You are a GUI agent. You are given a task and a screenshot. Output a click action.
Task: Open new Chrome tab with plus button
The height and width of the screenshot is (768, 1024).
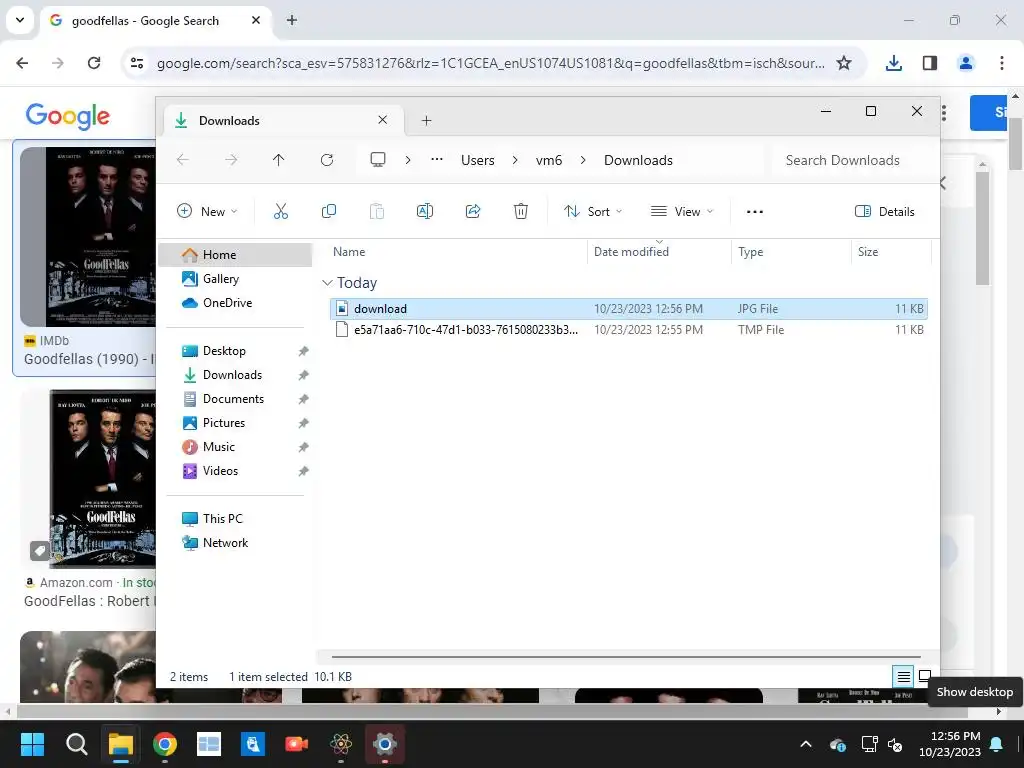click(x=292, y=20)
